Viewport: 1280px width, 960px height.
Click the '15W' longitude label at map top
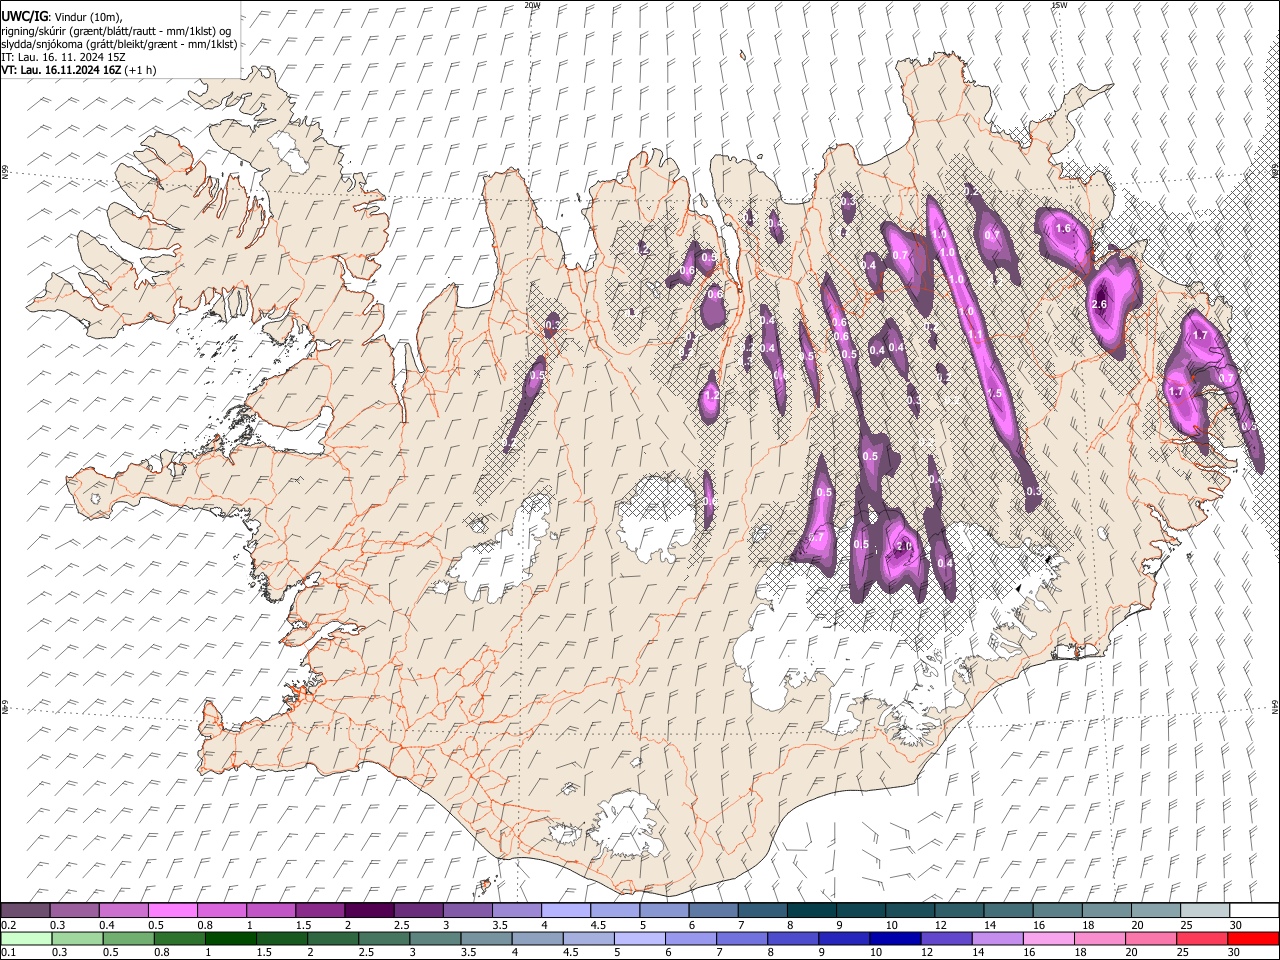[x=1058, y=5]
